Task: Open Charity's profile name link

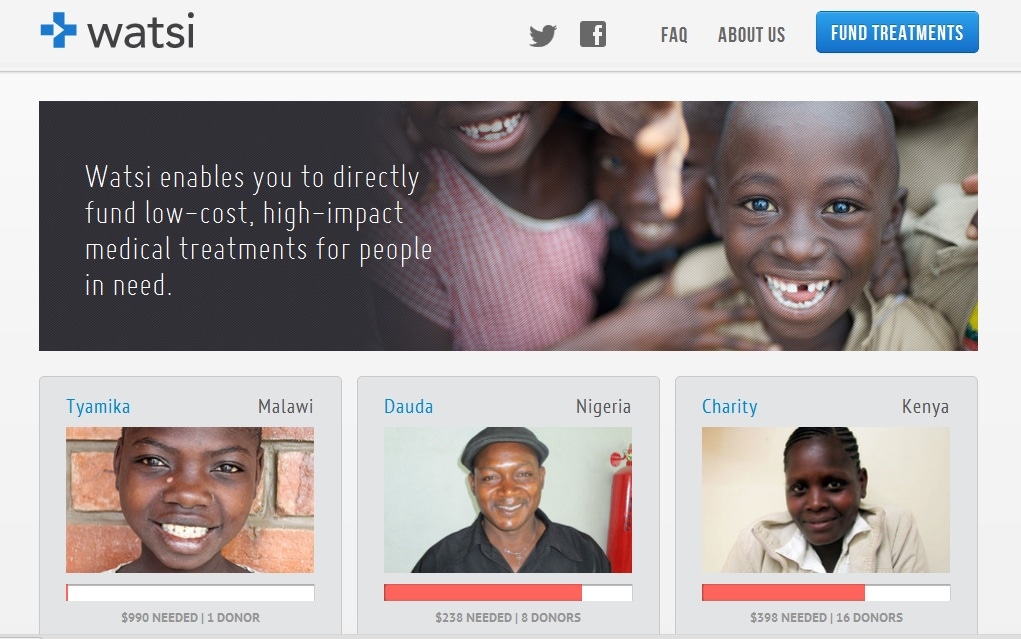Action: click(730, 407)
